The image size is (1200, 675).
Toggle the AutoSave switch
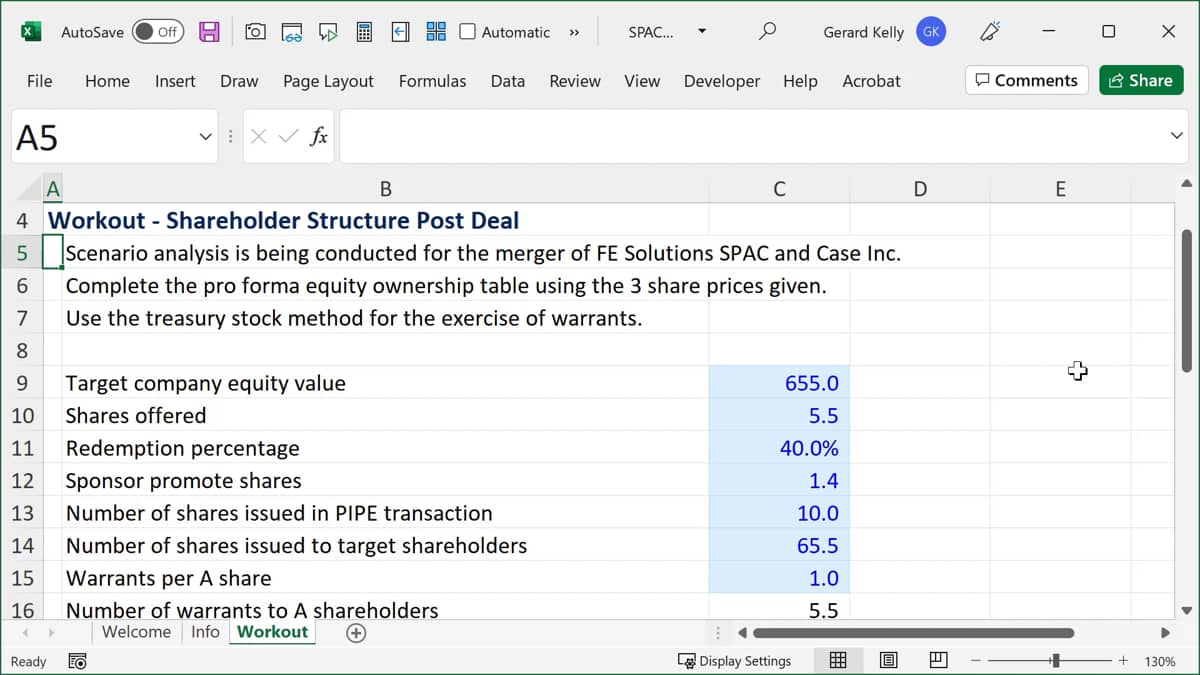157,32
